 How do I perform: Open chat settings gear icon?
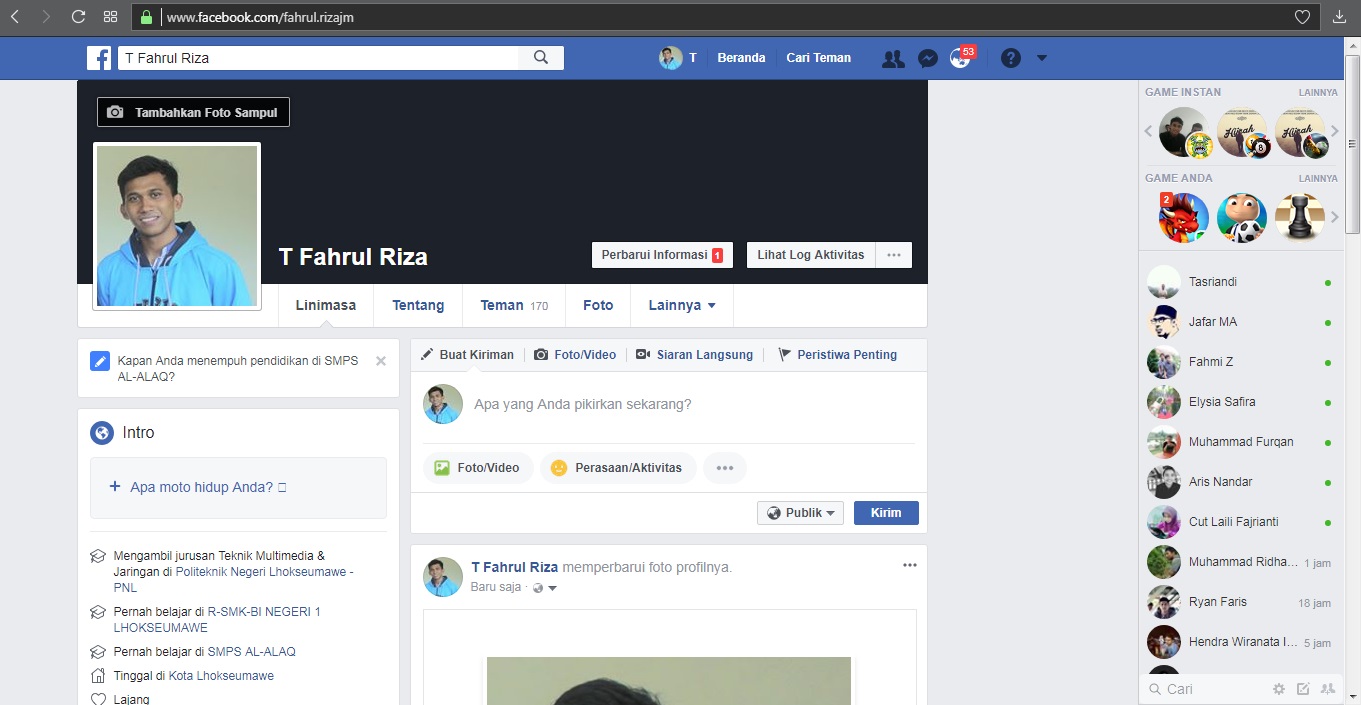(1278, 689)
